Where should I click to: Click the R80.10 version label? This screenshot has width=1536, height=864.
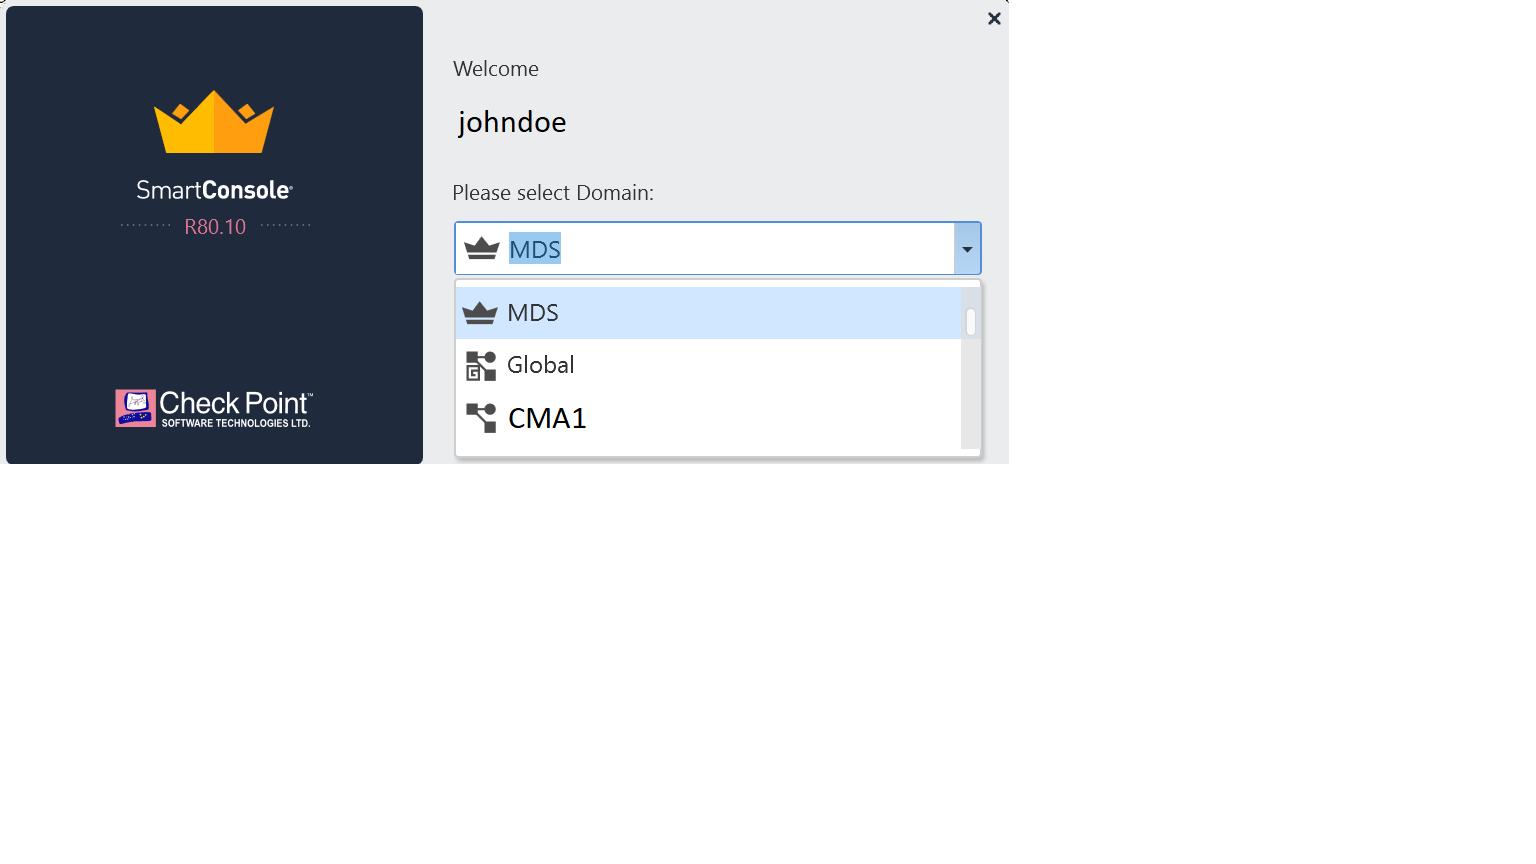coord(215,227)
